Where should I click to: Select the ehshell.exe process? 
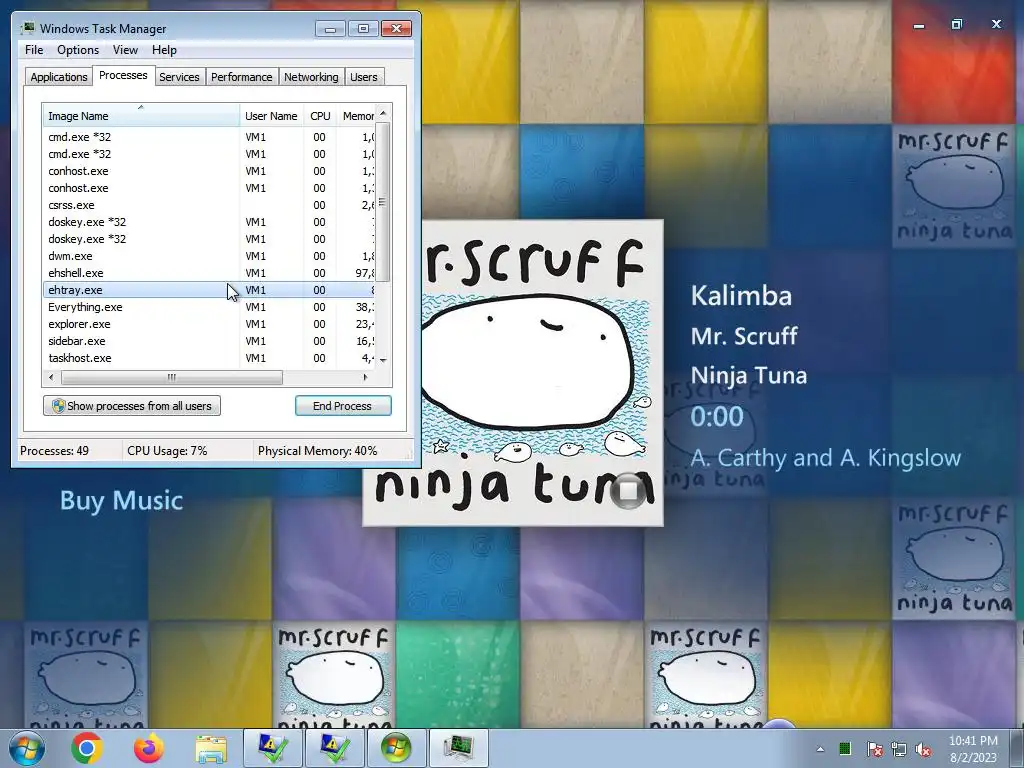[209, 273]
